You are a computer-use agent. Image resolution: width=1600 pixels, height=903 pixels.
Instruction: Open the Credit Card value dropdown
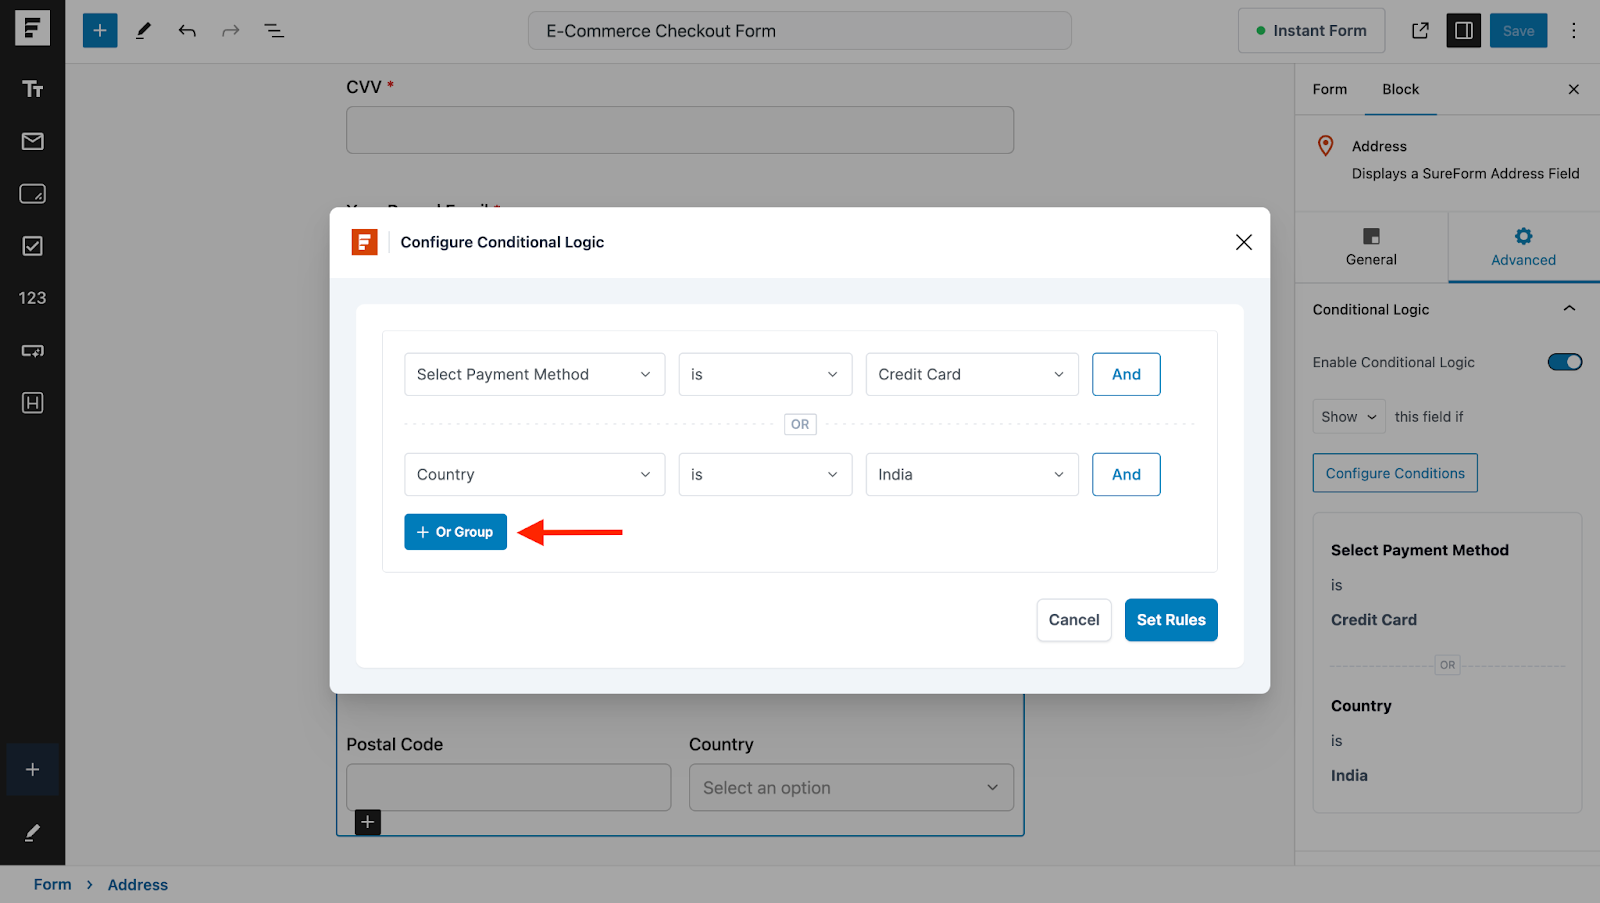pyautogui.click(x=971, y=374)
